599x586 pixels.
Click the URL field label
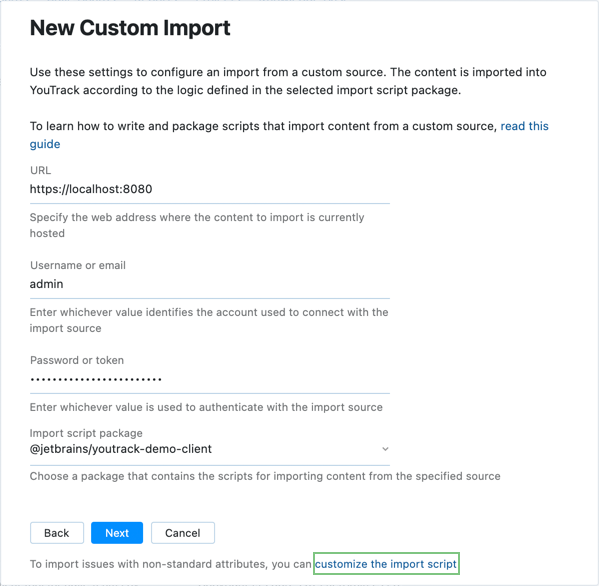(x=40, y=170)
